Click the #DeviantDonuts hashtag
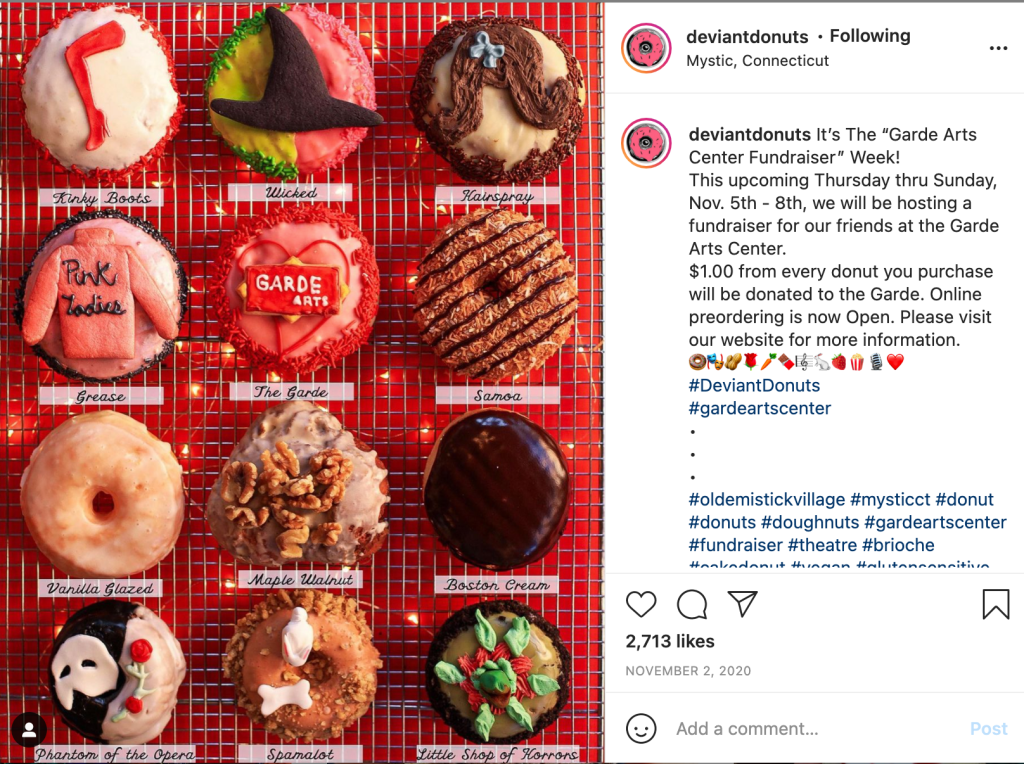 [754, 385]
